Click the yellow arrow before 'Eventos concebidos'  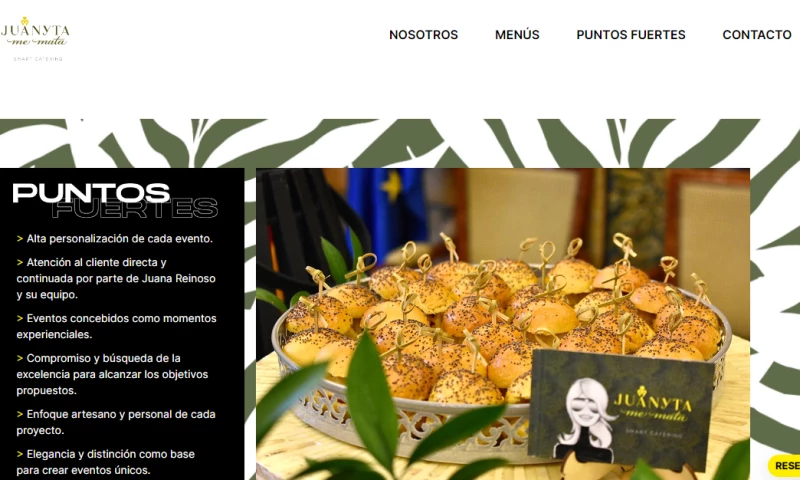pos(20,318)
